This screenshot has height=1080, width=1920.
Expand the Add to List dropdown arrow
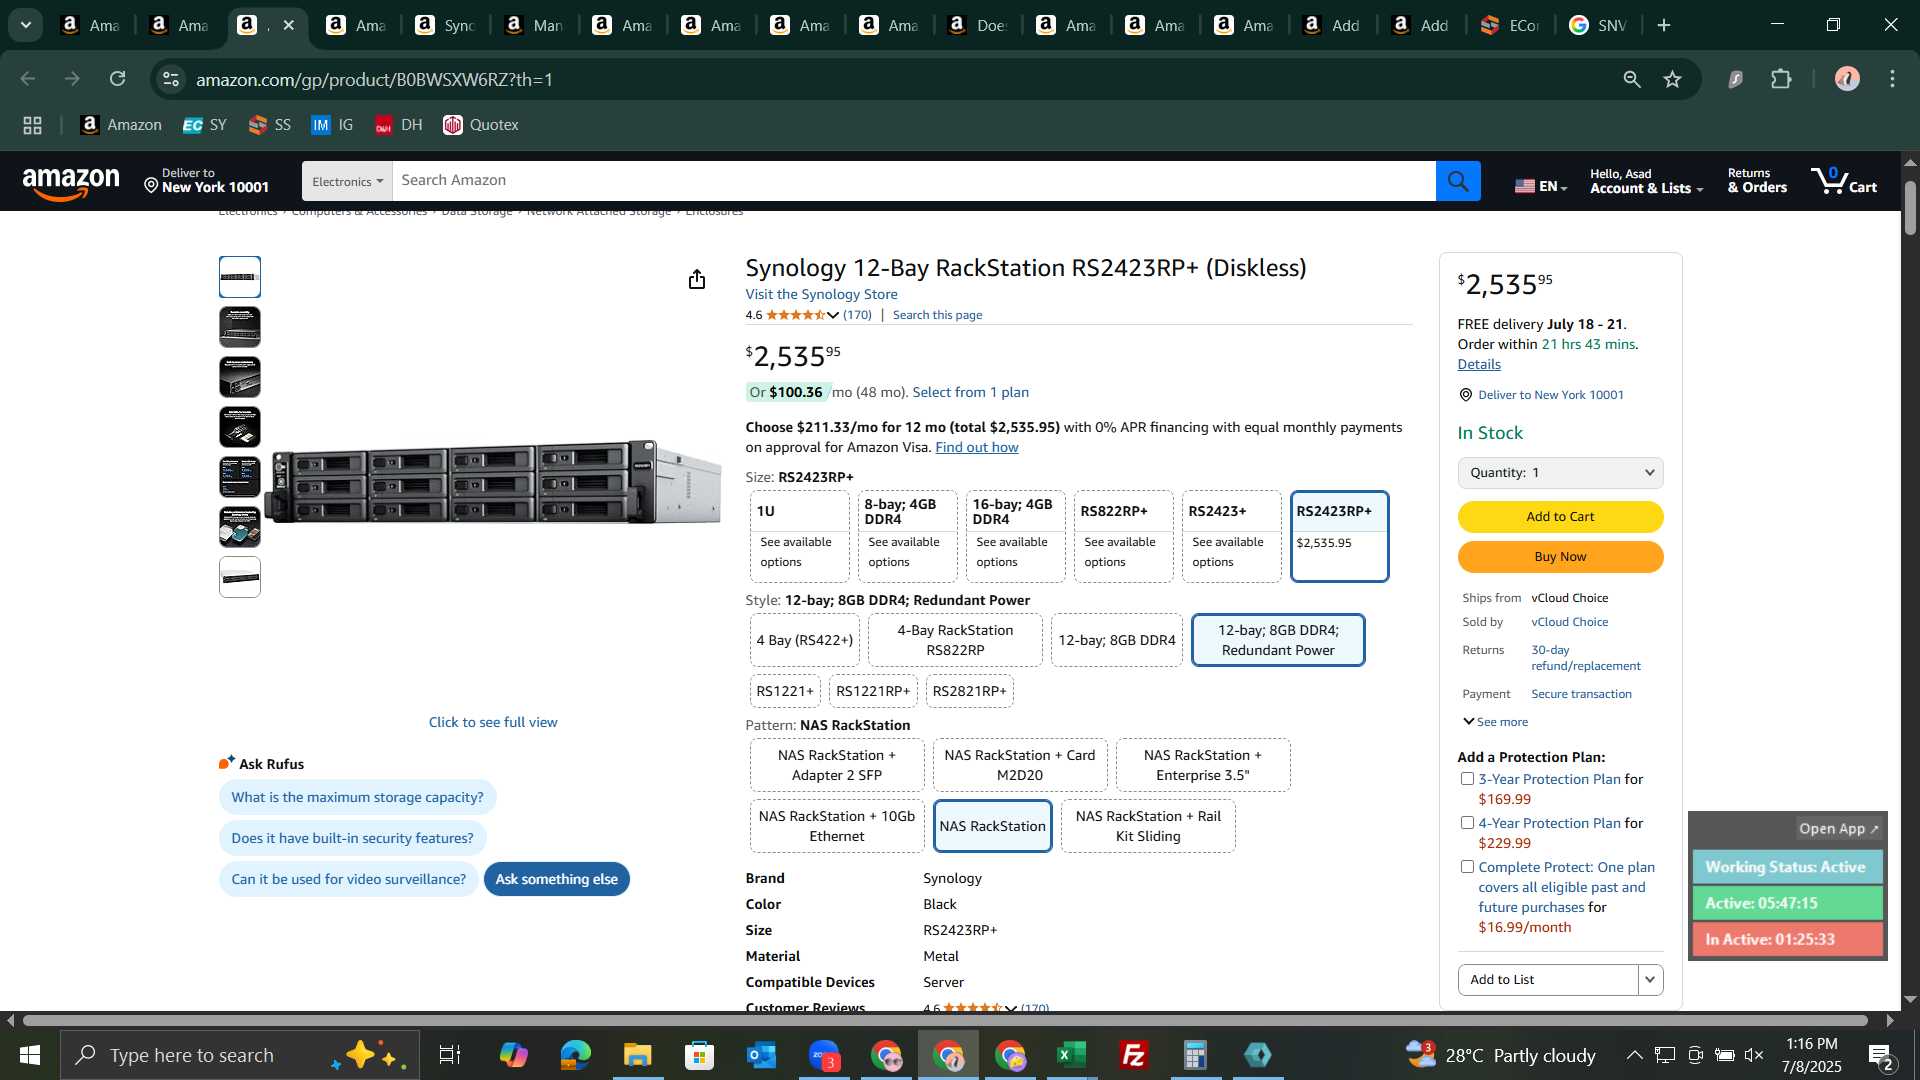tap(1650, 980)
